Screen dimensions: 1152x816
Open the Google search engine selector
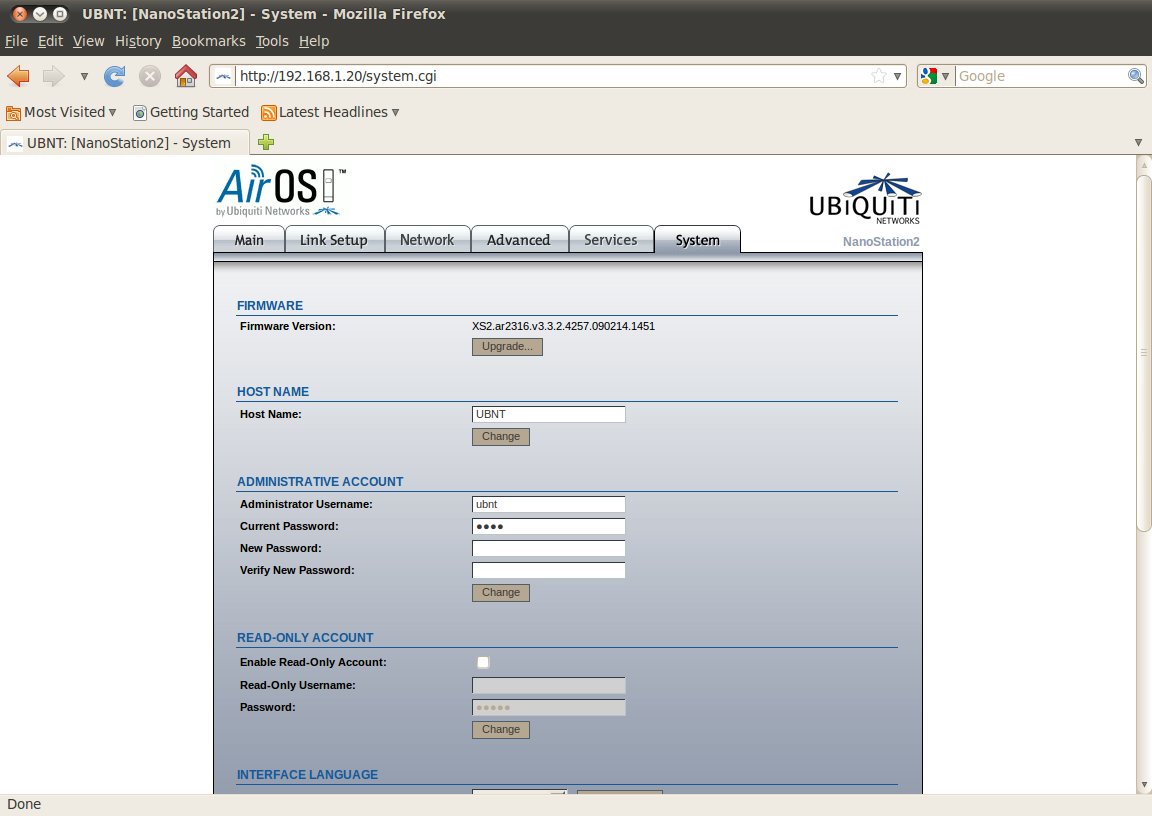pos(935,76)
